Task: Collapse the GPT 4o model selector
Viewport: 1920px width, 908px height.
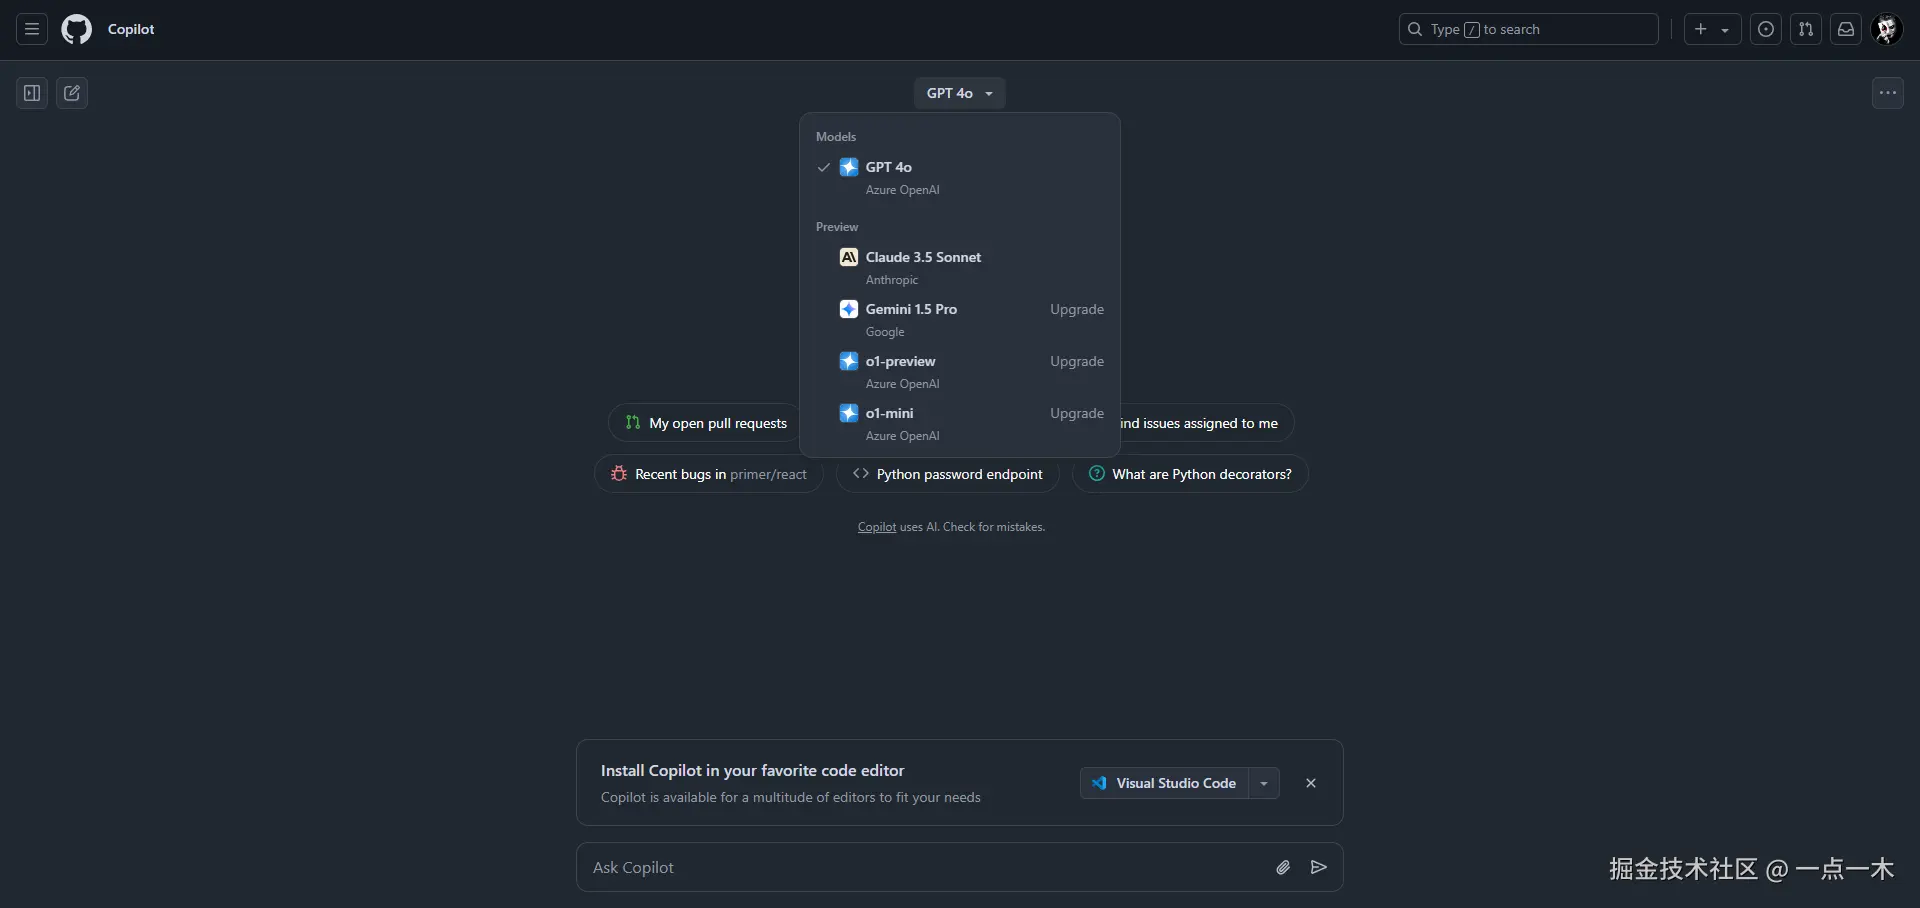Action: point(959,93)
